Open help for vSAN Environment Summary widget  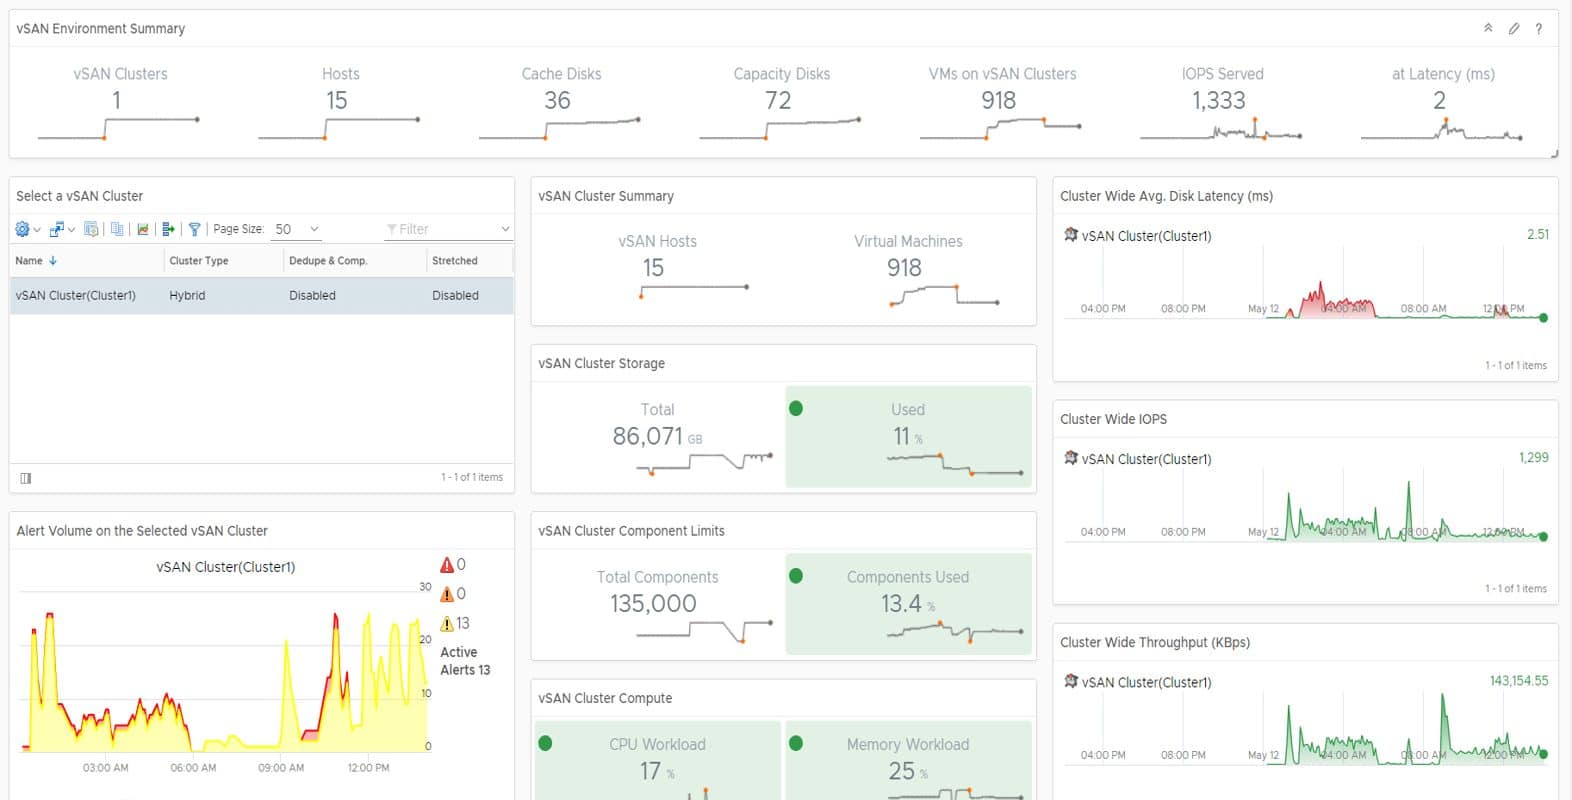pos(1539,28)
